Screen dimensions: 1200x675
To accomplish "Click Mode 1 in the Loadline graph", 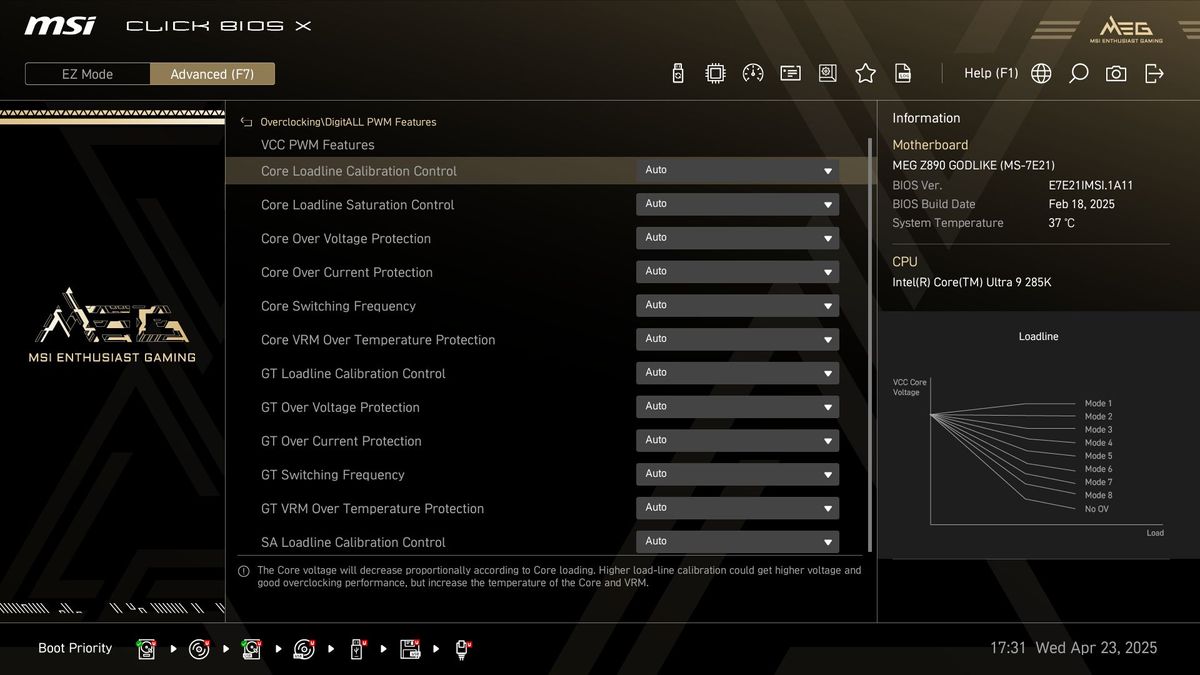I will 1098,404.
